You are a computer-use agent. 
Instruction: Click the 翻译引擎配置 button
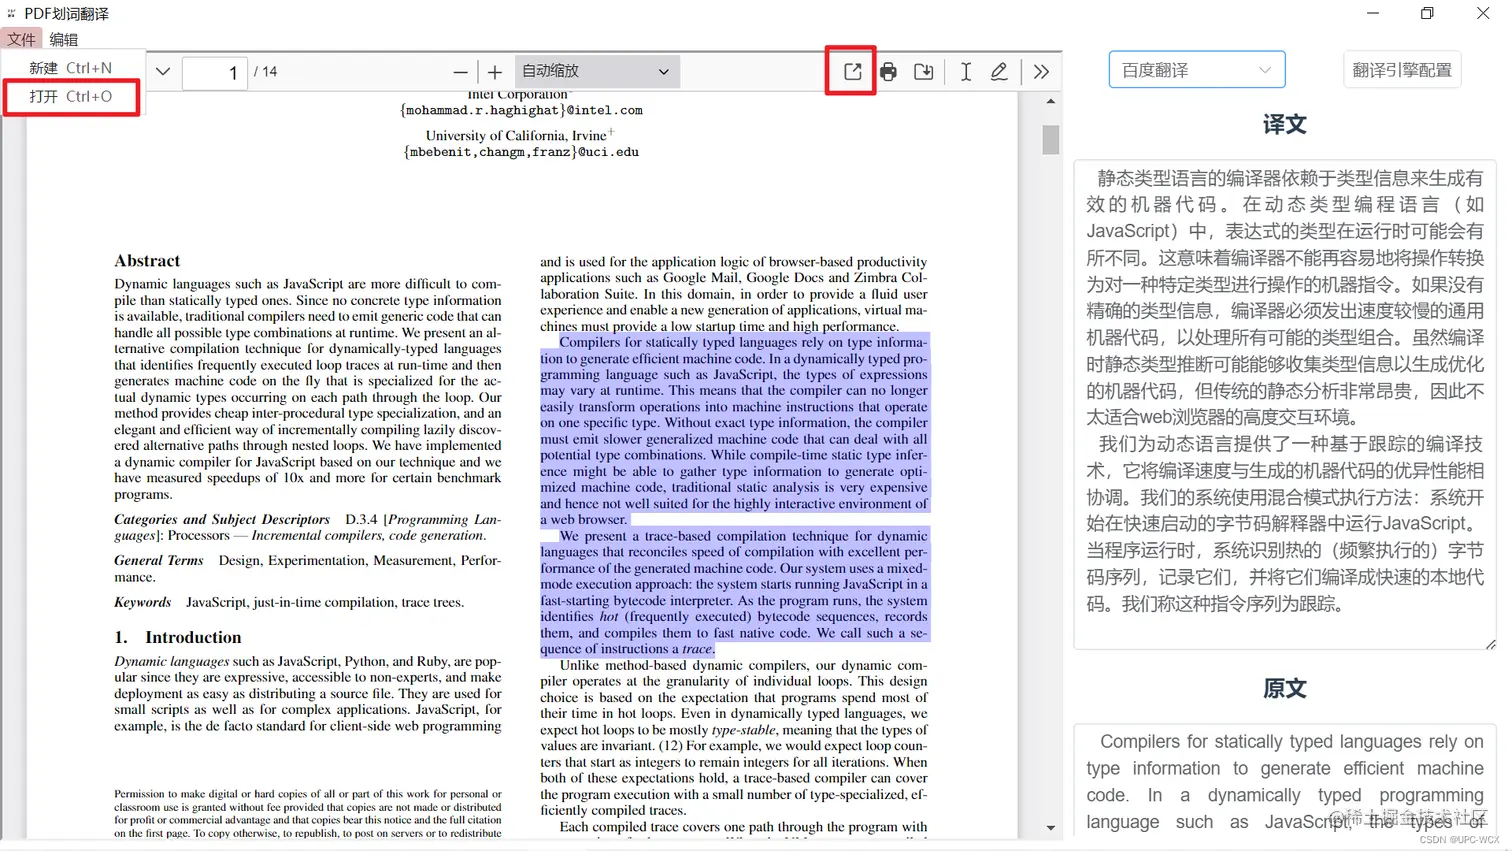click(x=1401, y=70)
